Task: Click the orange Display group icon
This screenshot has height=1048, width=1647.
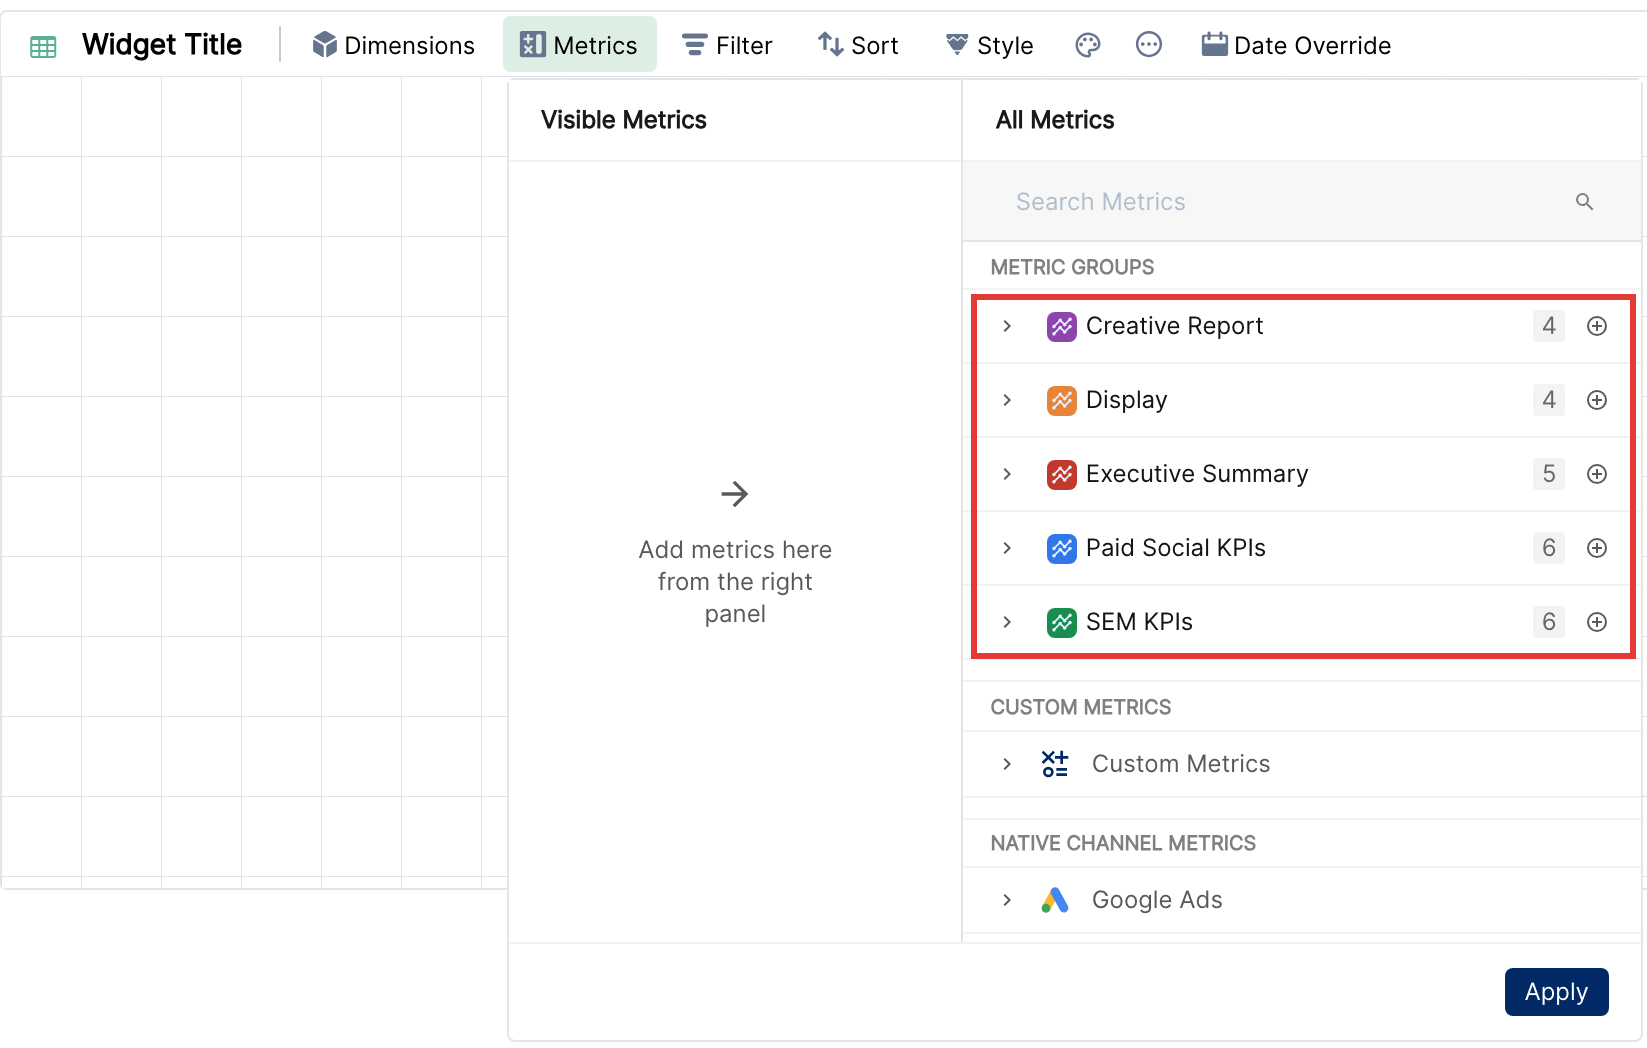Action: coord(1061,400)
